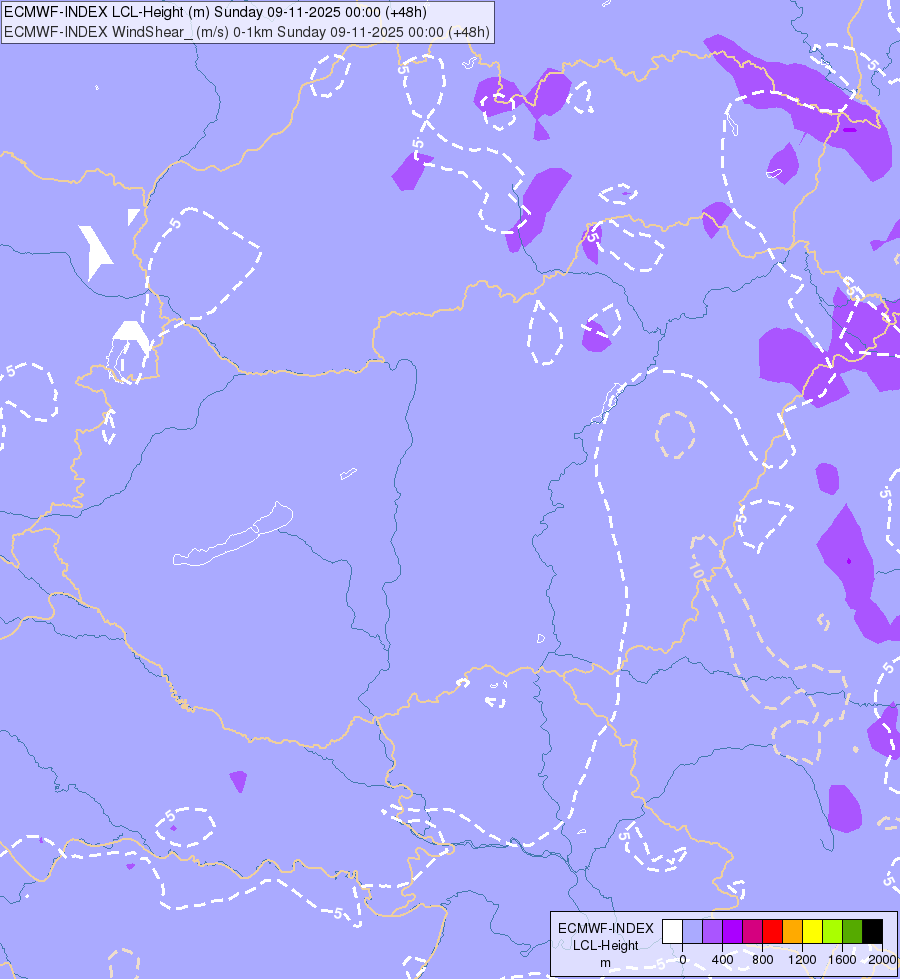Select the orange legend swatch
This screenshot has width=900, height=979.
coord(793,931)
